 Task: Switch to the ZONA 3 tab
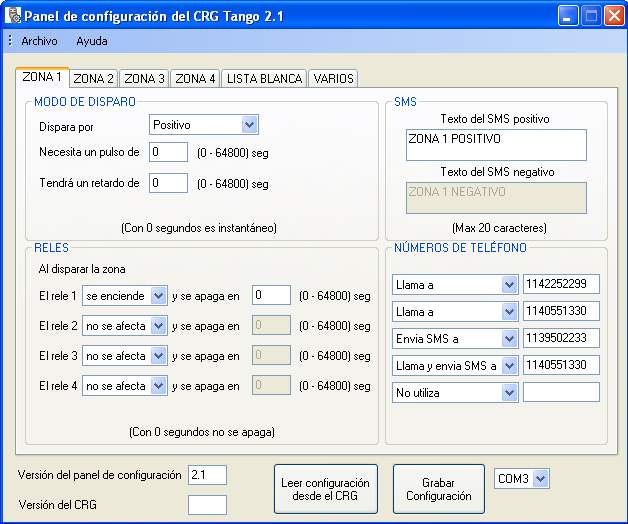[144, 79]
